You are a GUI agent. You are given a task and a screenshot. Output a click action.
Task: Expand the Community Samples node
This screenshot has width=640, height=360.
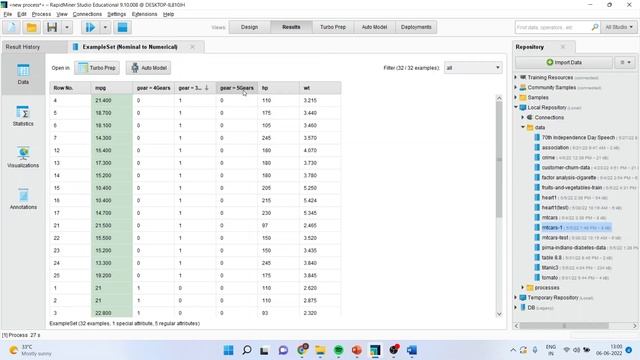[x=516, y=87]
